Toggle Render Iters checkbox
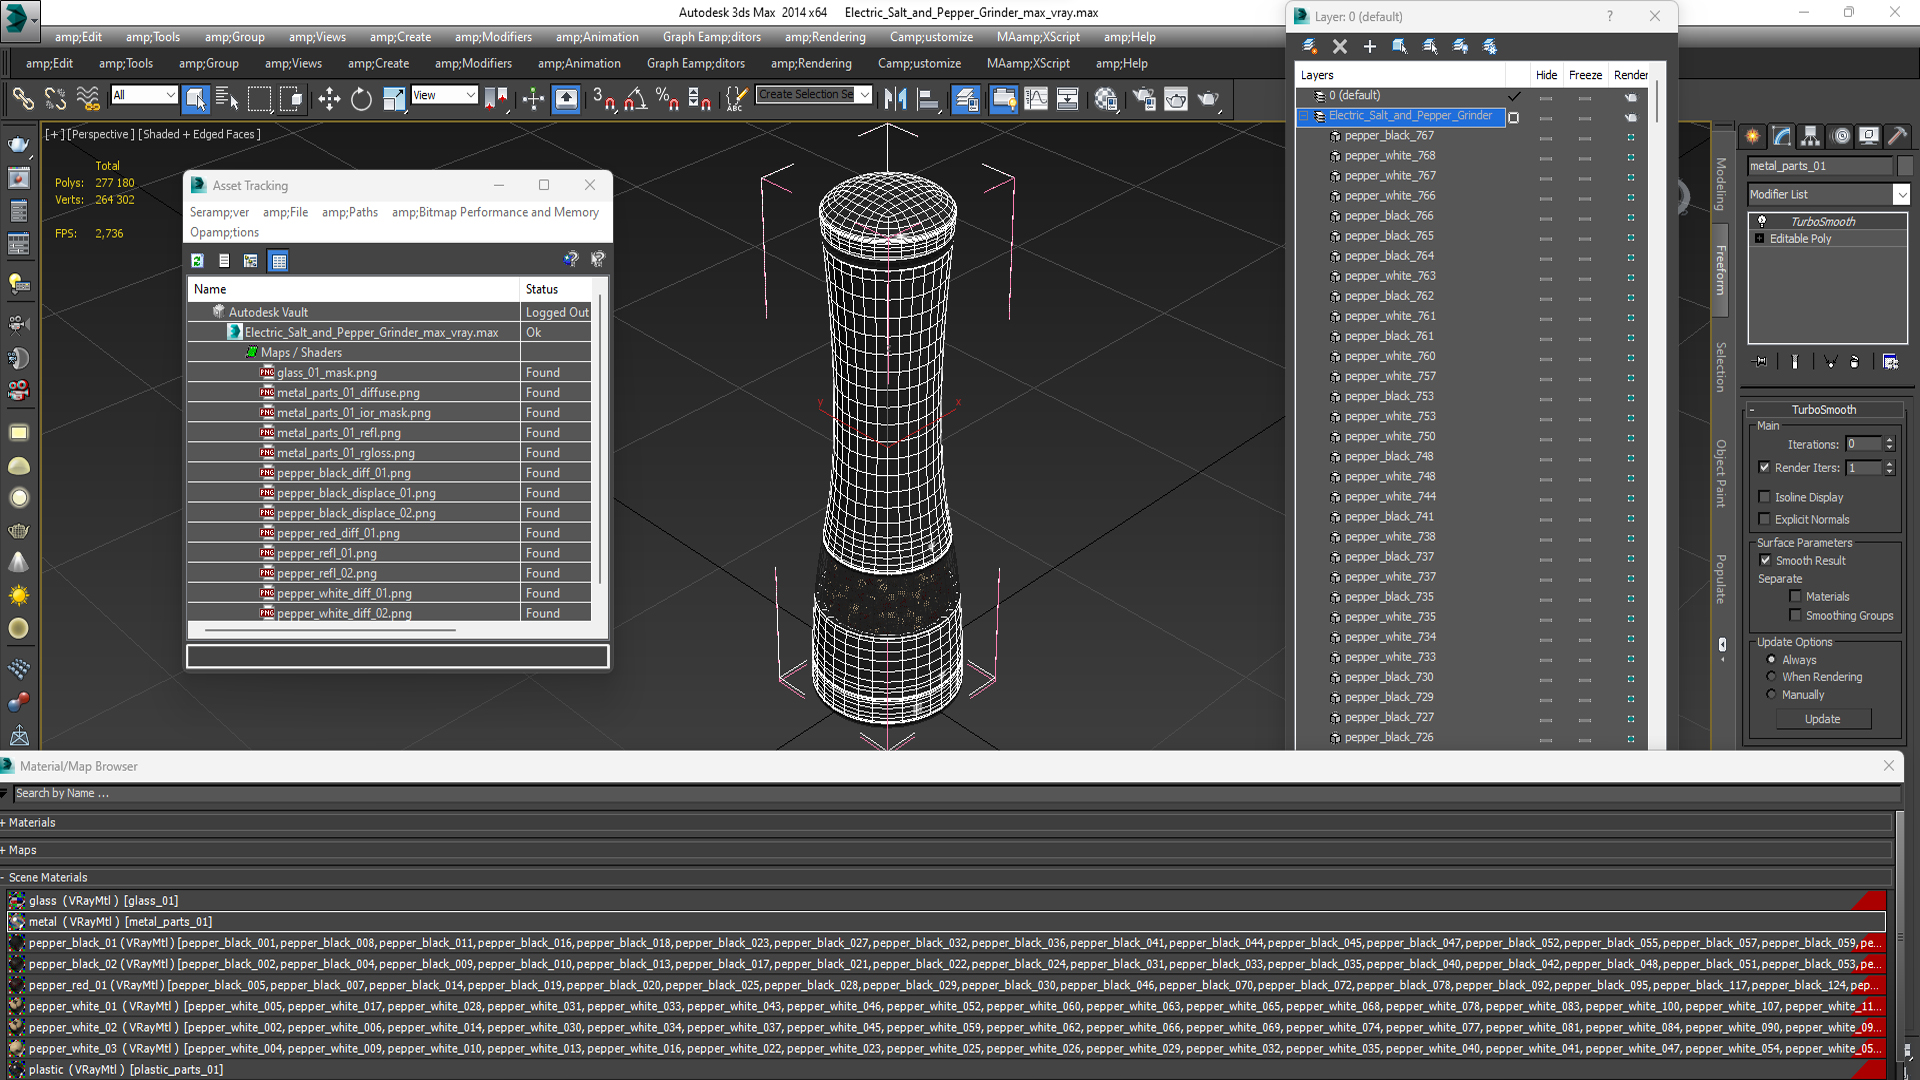The image size is (1920, 1080). click(1765, 467)
